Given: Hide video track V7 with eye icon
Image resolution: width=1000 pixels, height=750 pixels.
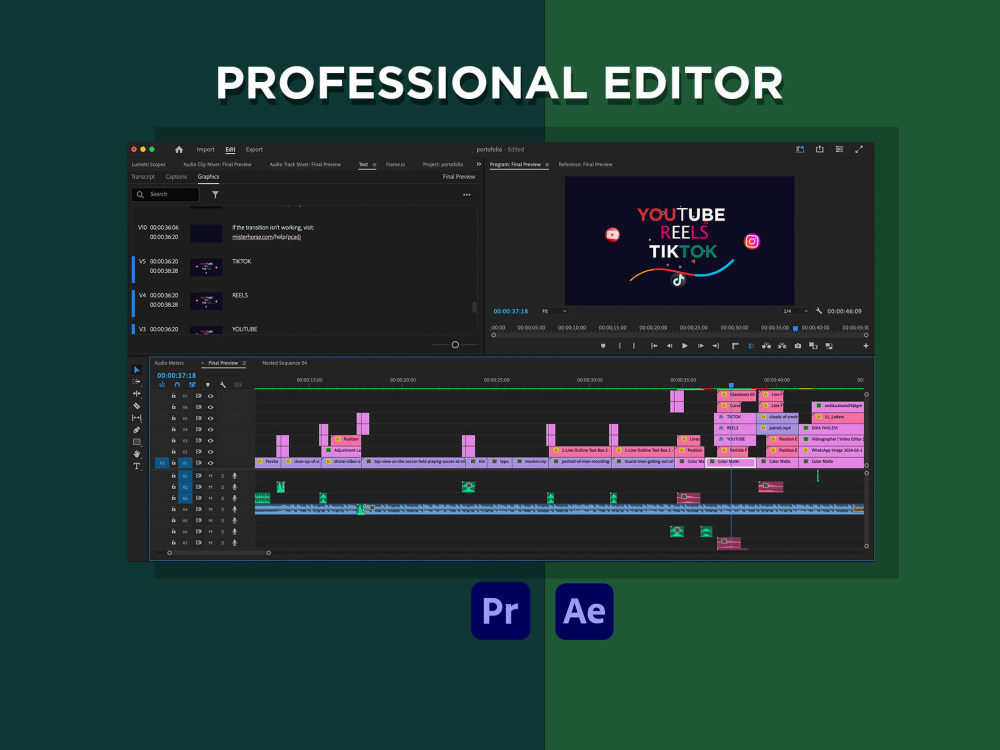Looking at the screenshot, I should point(210,396).
